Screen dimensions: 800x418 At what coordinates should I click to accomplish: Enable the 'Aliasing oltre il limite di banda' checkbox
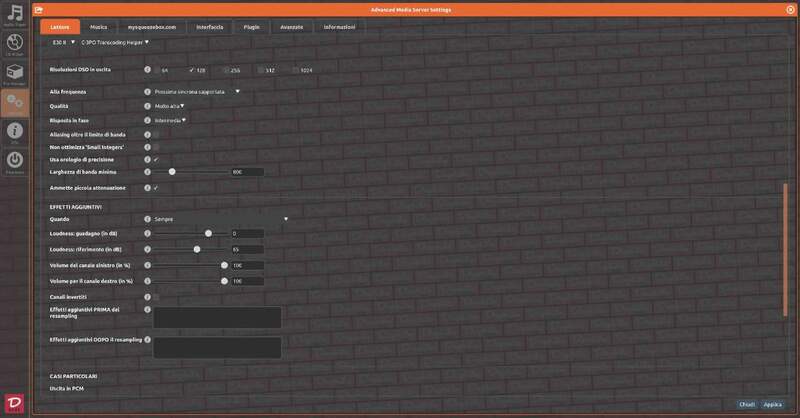pos(156,133)
